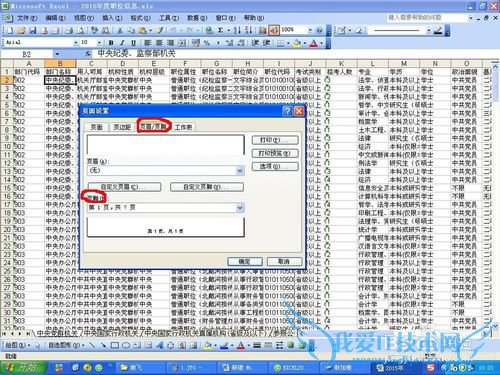Click the 选项 button in dialog
Image resolution: width=500 pixels, height=375 pixels.
(275, 166)
